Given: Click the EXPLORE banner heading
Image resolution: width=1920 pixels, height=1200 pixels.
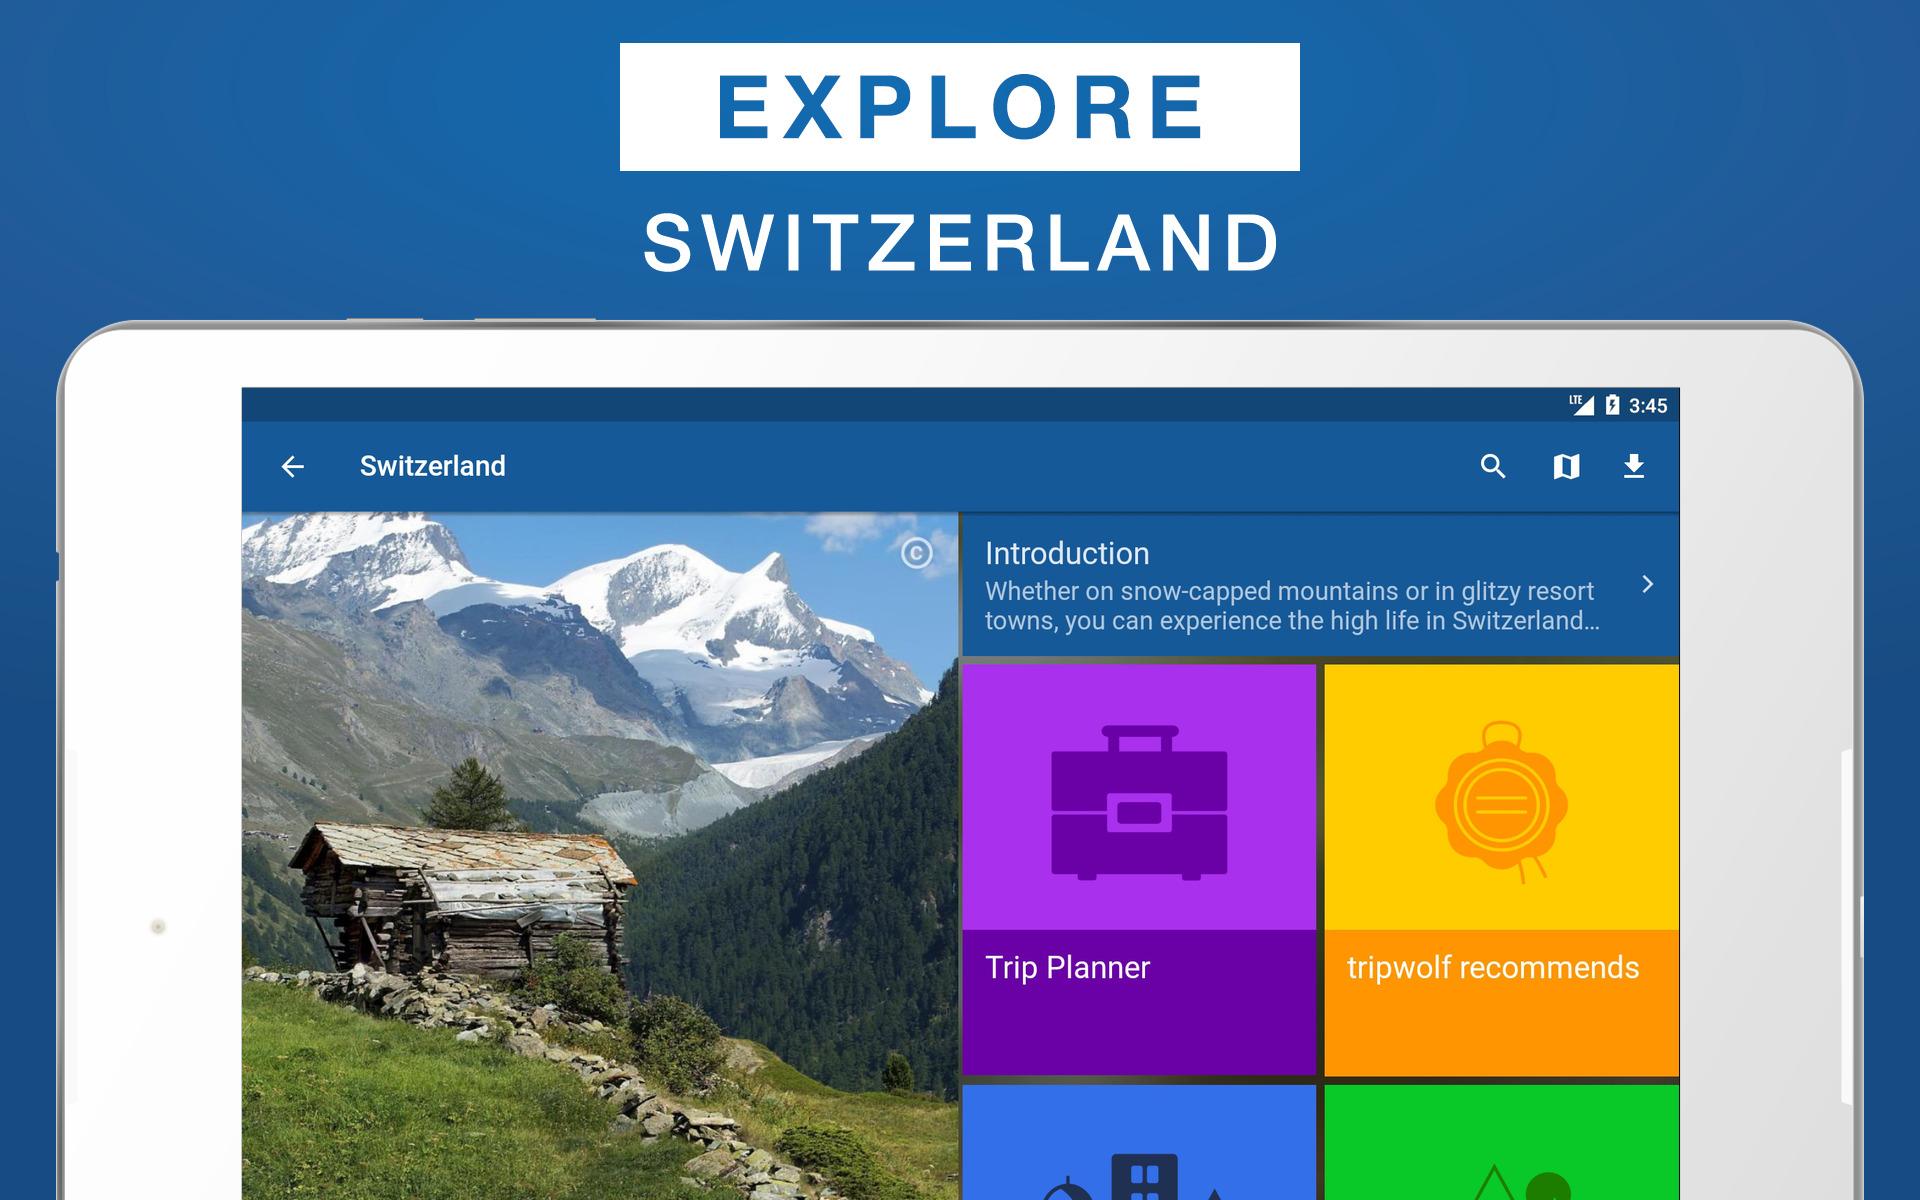Looking at the screenshot, I should [x=960, y=107].
